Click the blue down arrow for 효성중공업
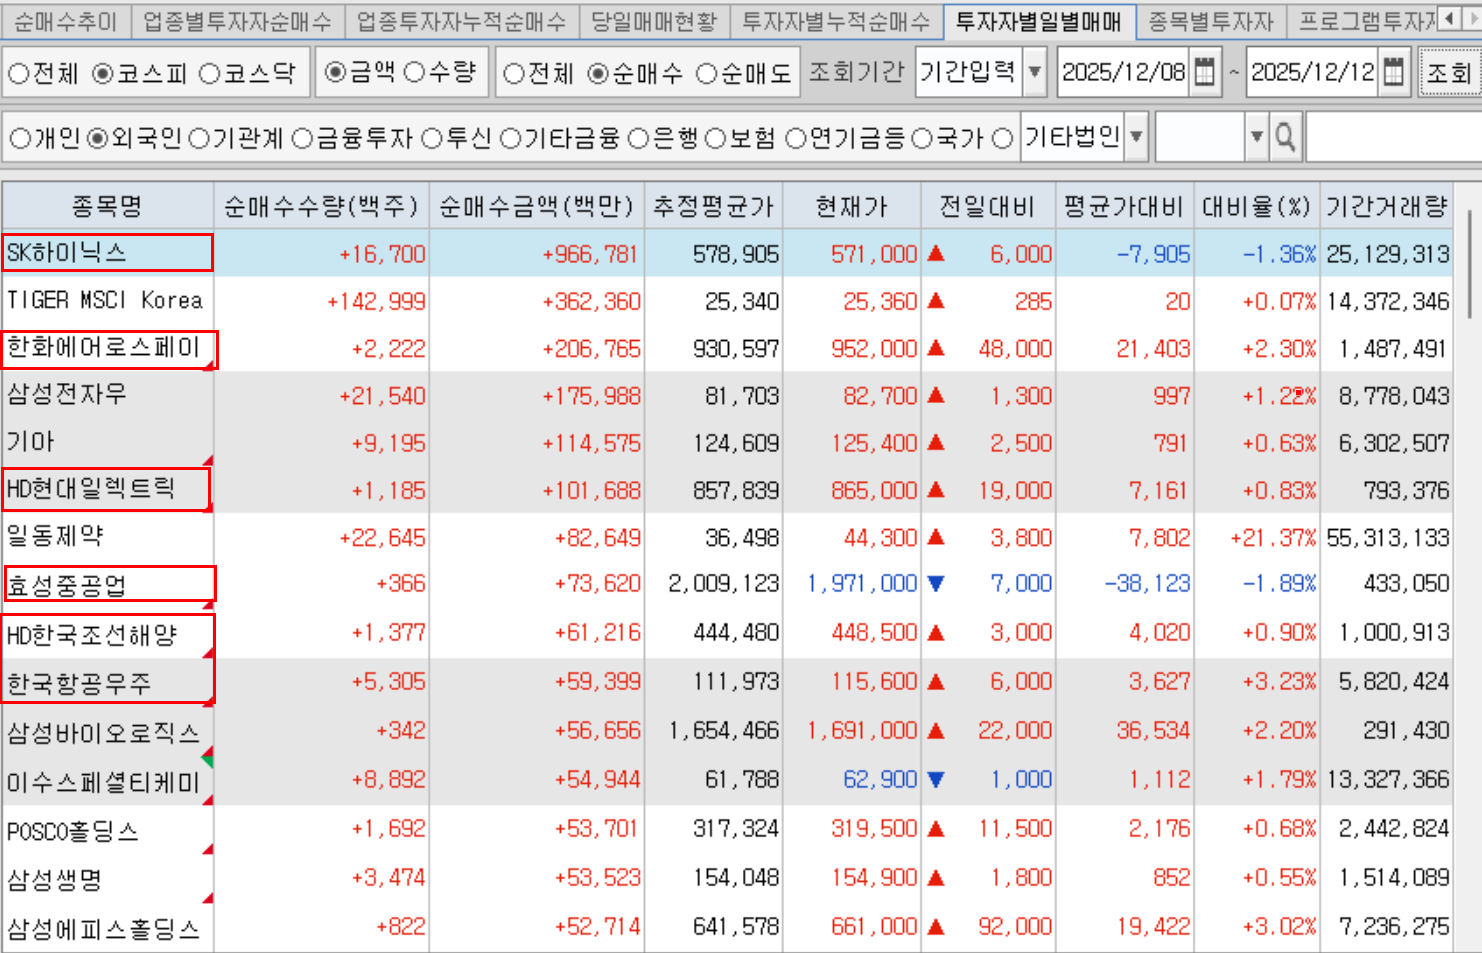This screenshot has height=953, width=1482. coord(936,584)
